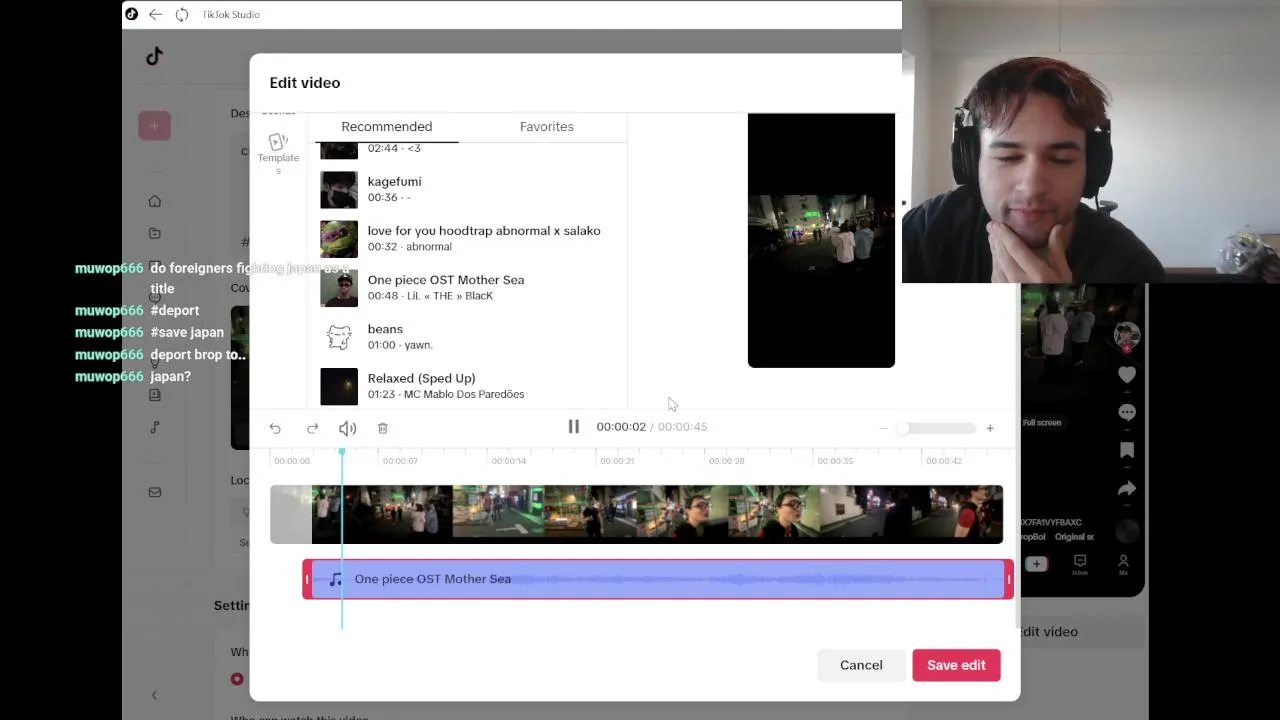Viewport: 1280px width, 720px height.
Task: Select the kagefumi sound
Action: (468, 189)
